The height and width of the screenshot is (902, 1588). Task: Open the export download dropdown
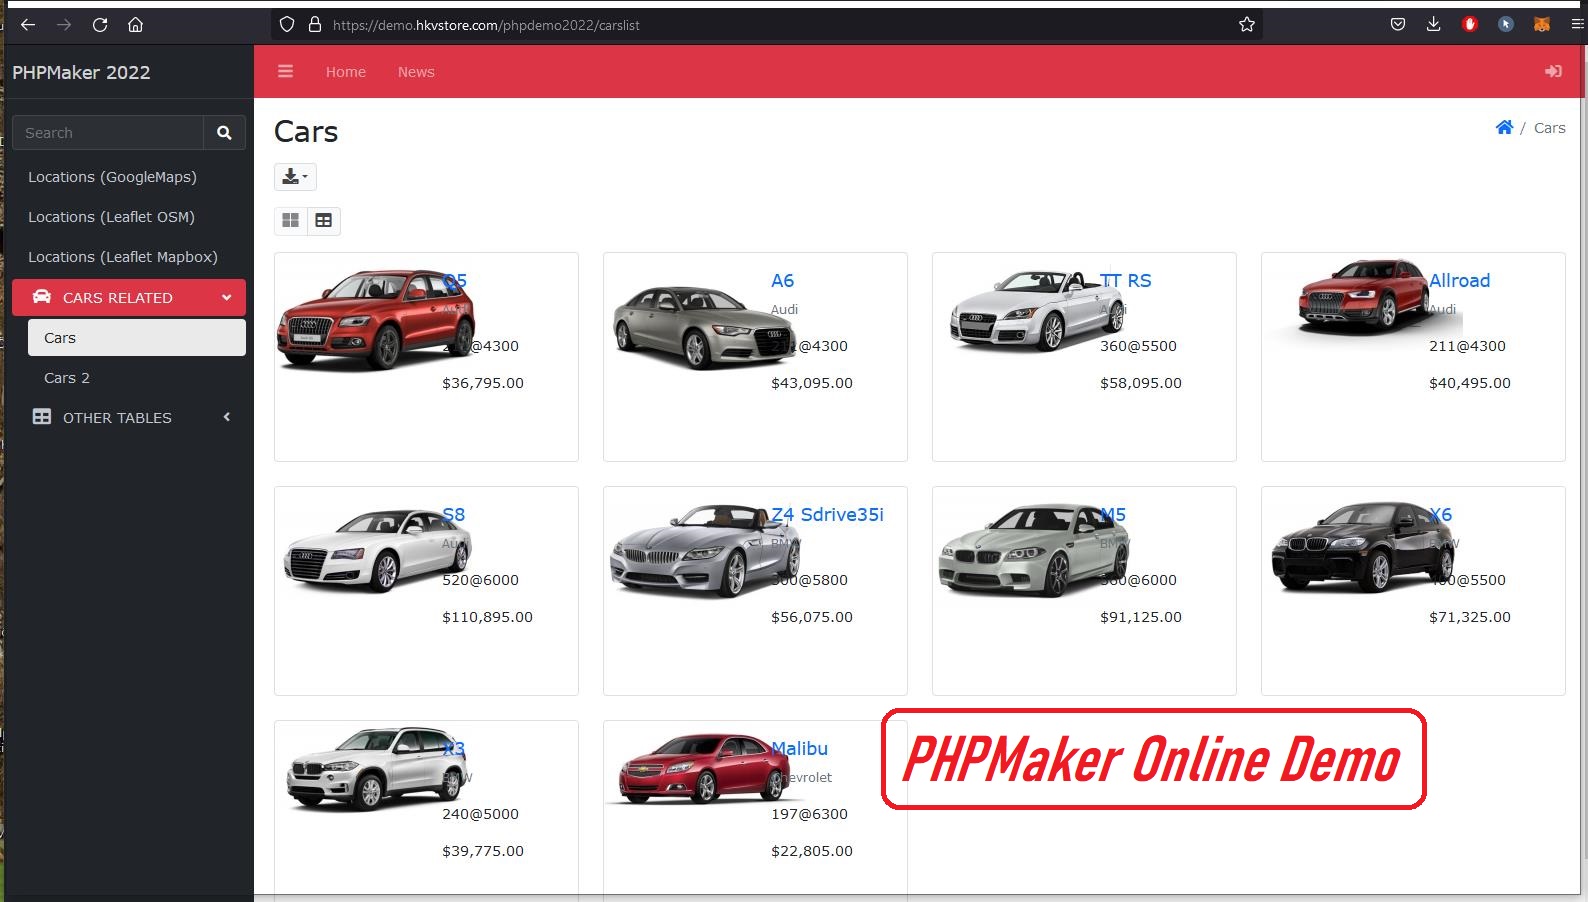pyautogui.click(x=295, y=177)
